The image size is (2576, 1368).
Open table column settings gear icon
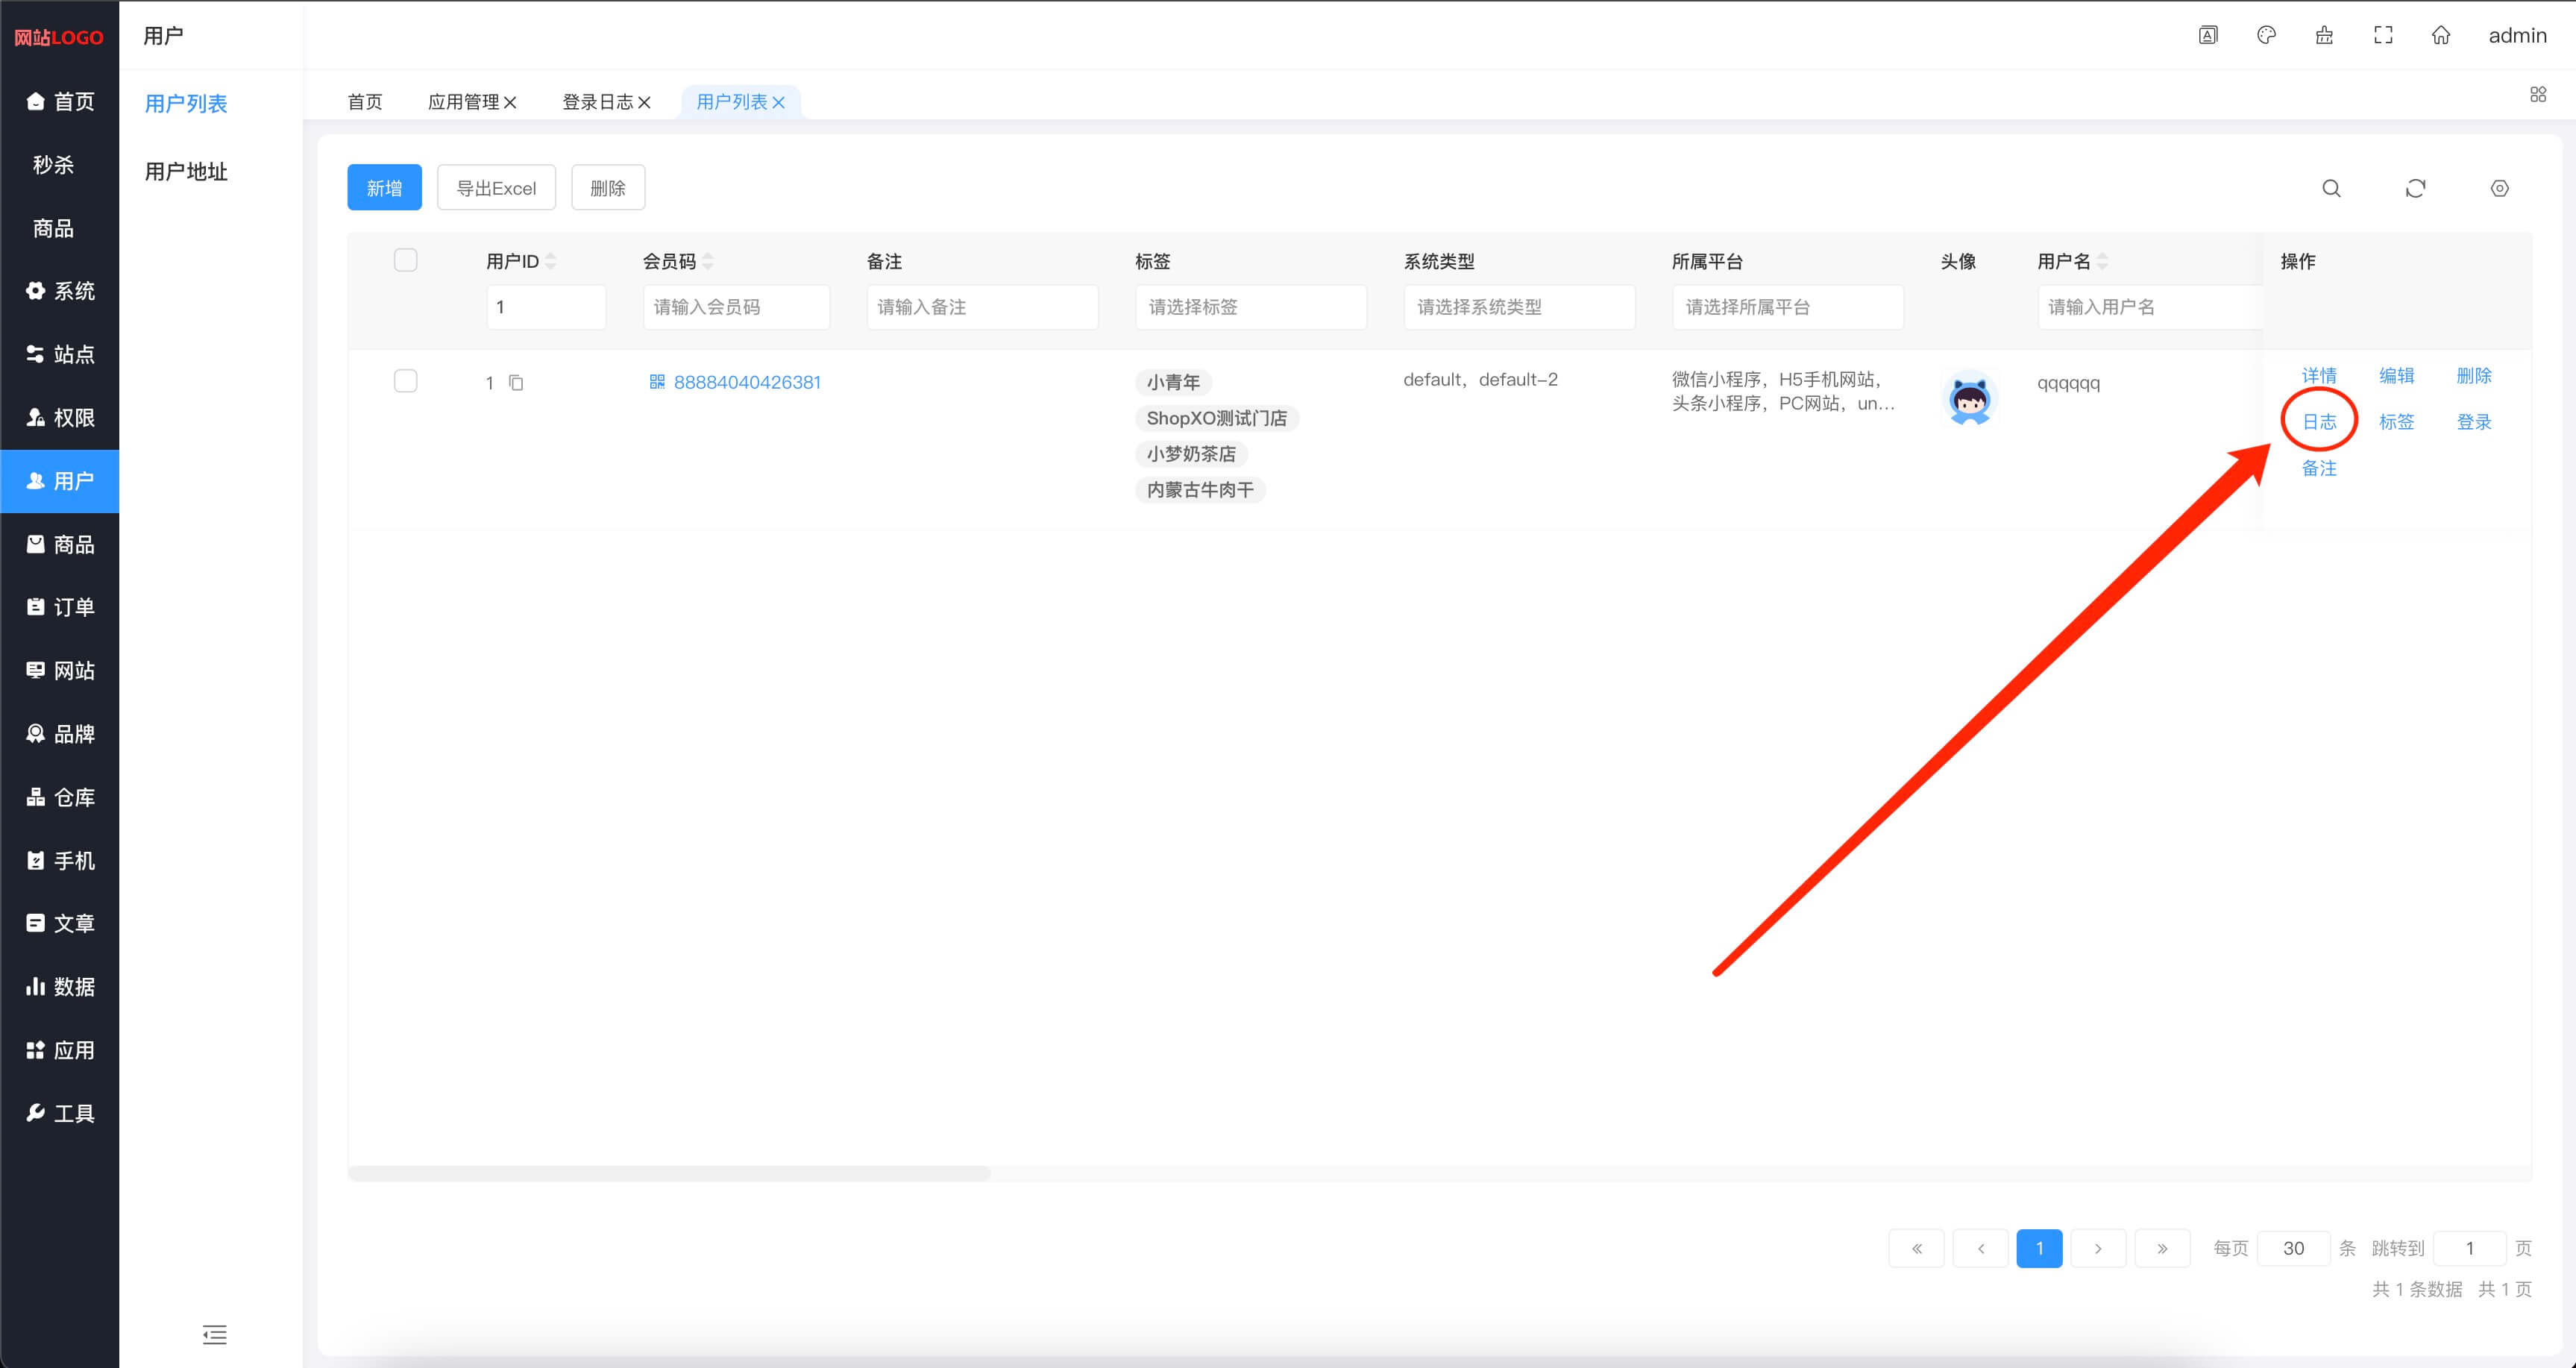click(2499, 188)
